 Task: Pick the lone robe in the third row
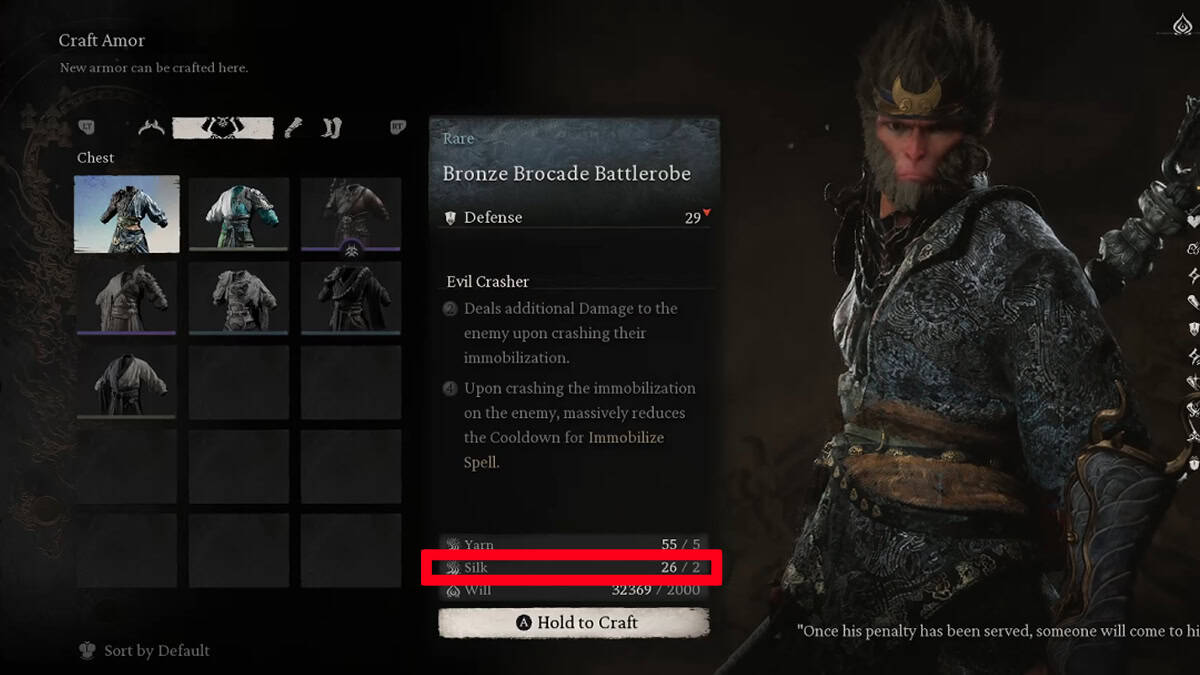click(x=127, y=382)
